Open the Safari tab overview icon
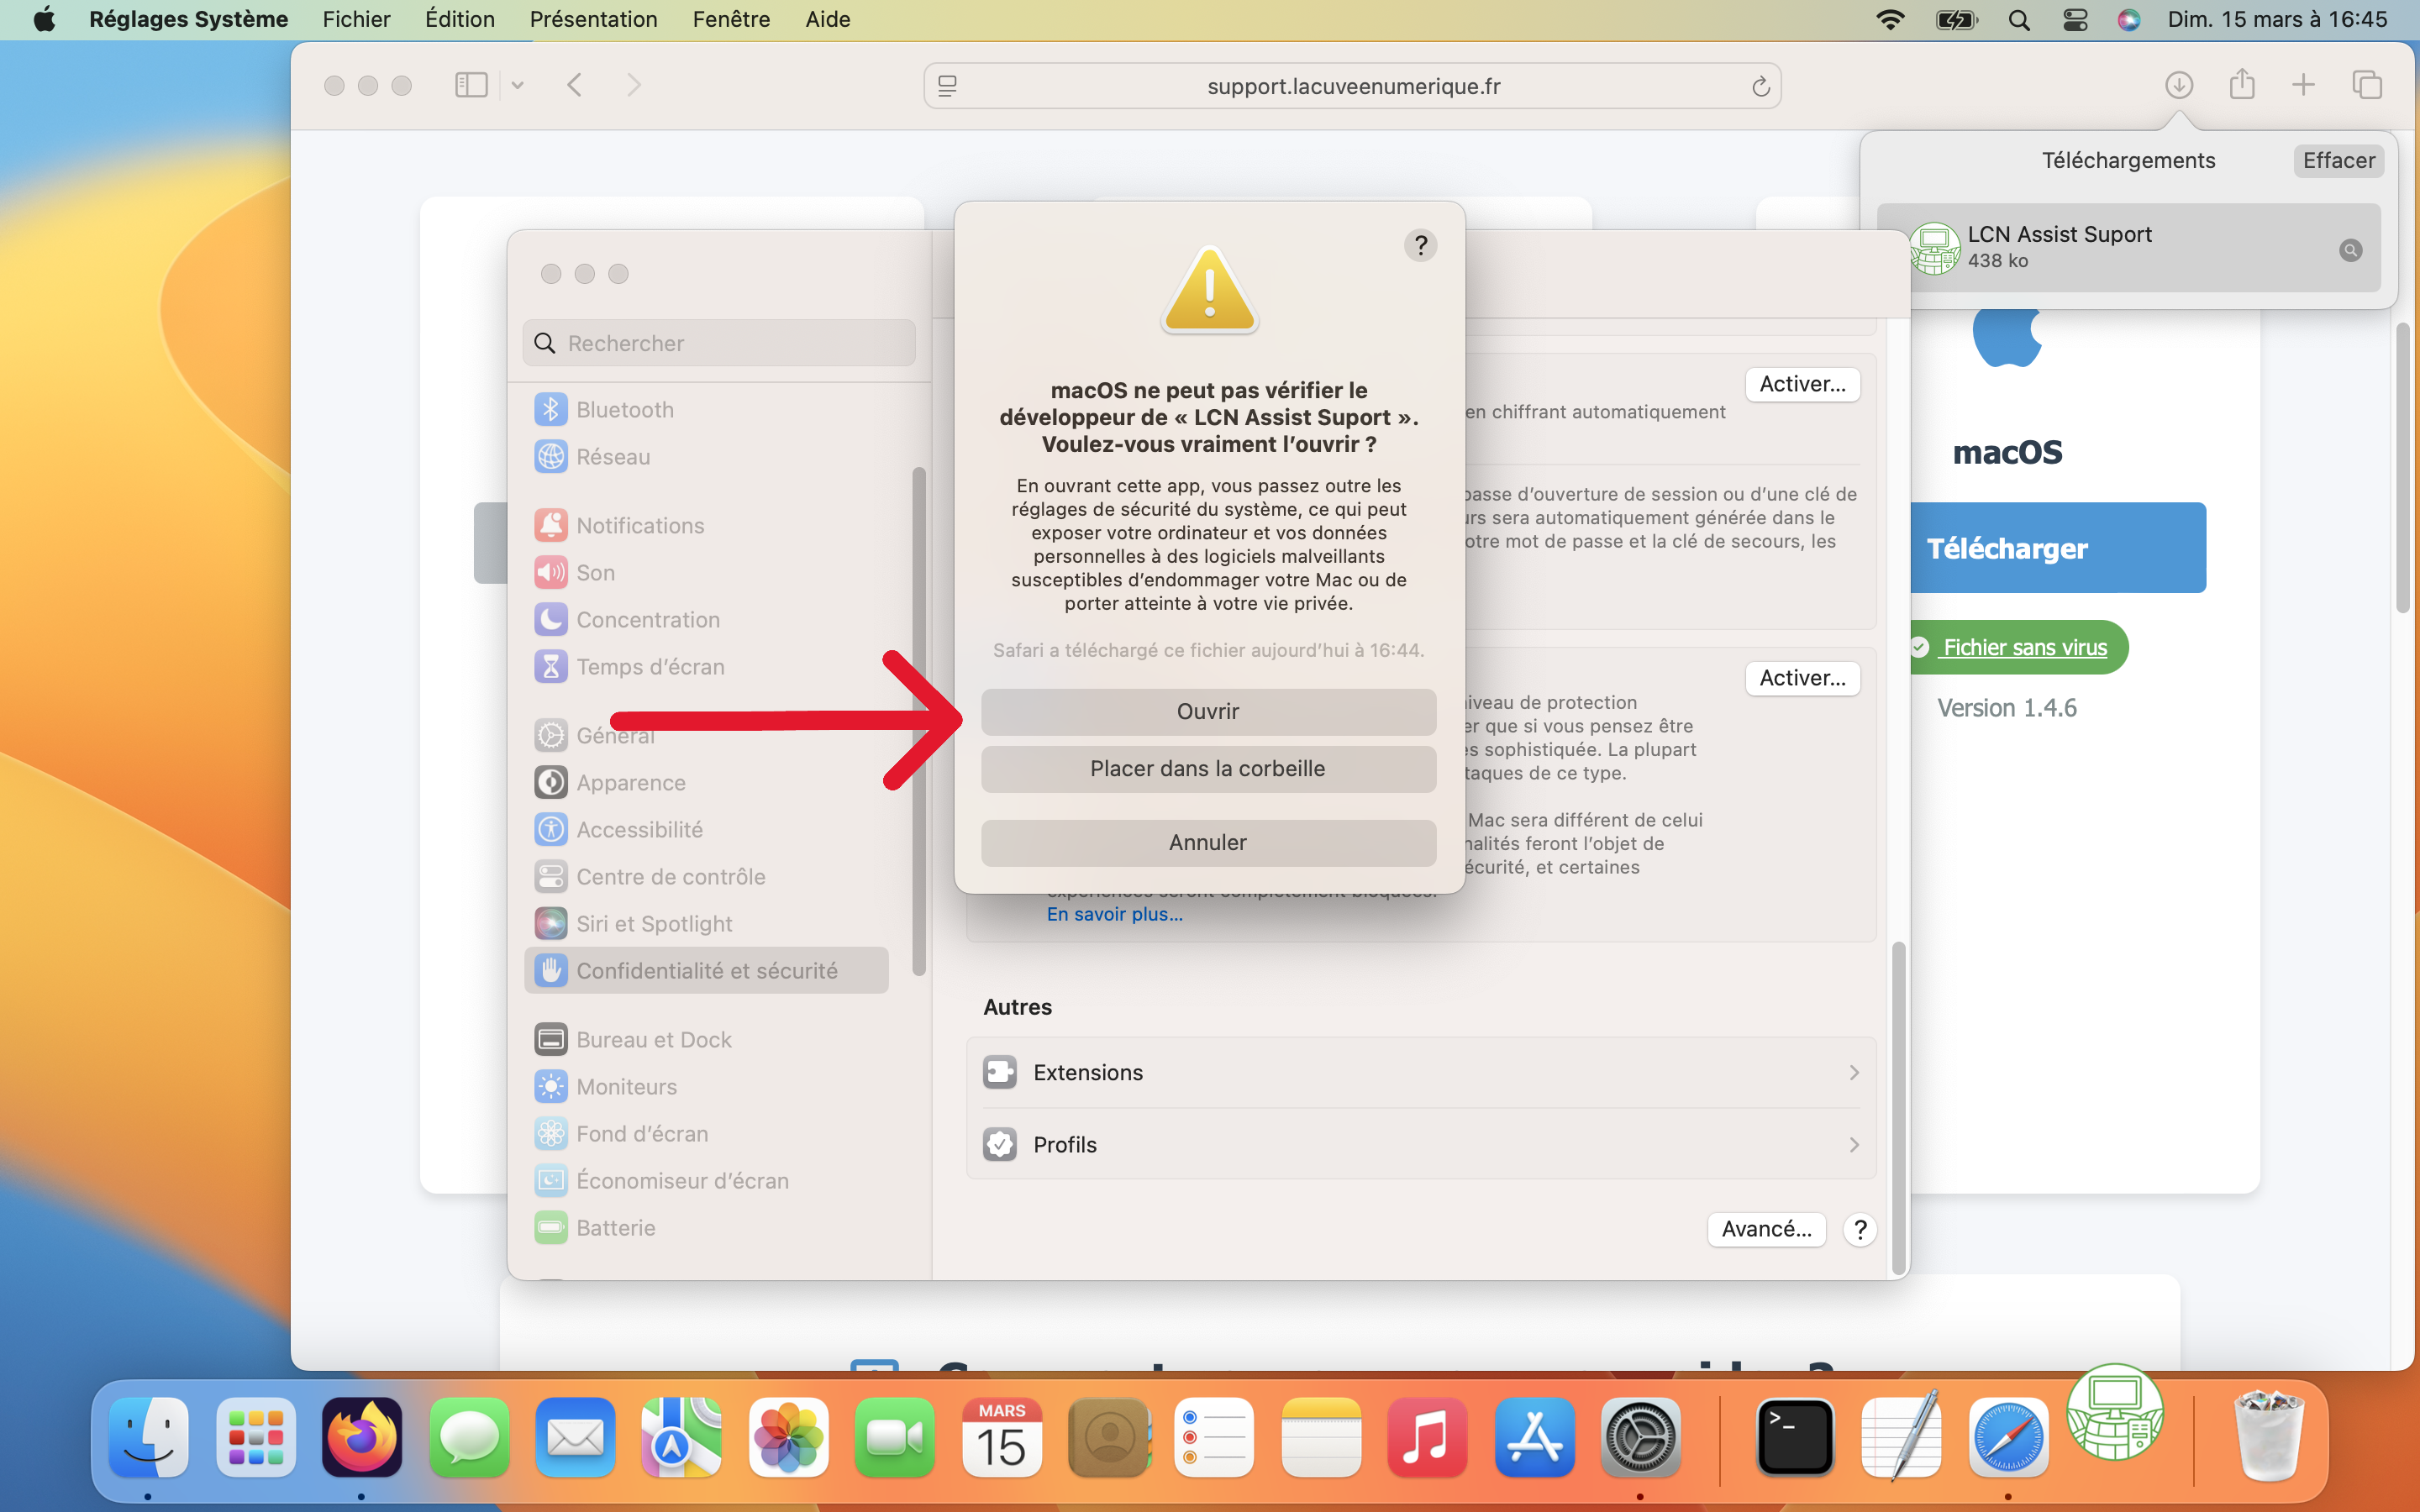 (x=2367, y=85)
